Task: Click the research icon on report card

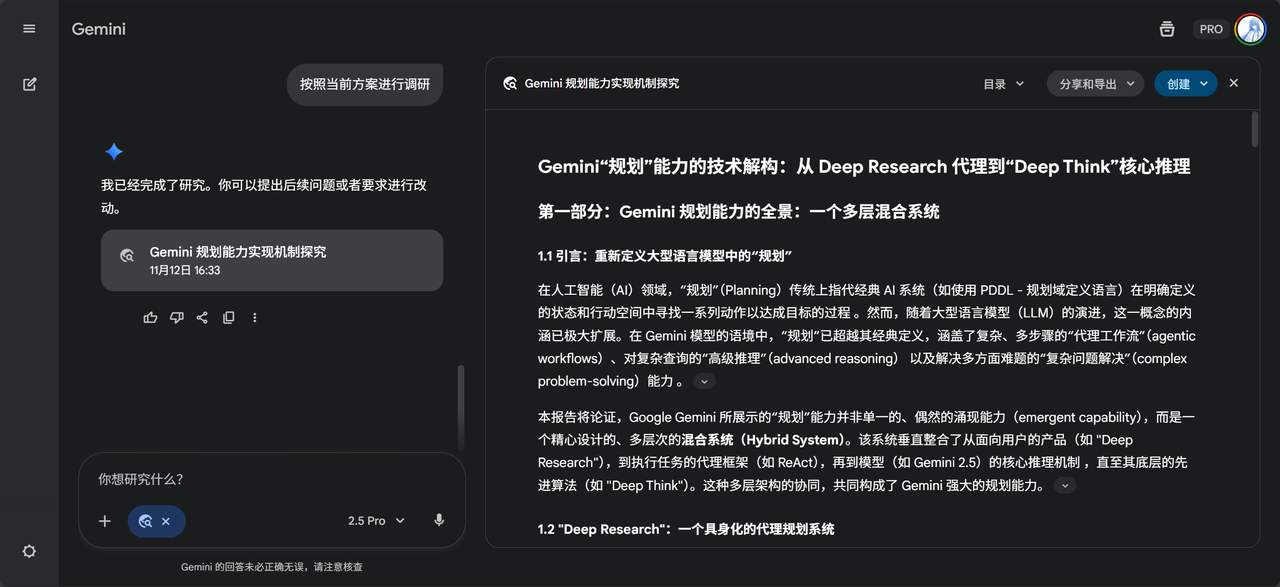Action: (x=127, y=256)
